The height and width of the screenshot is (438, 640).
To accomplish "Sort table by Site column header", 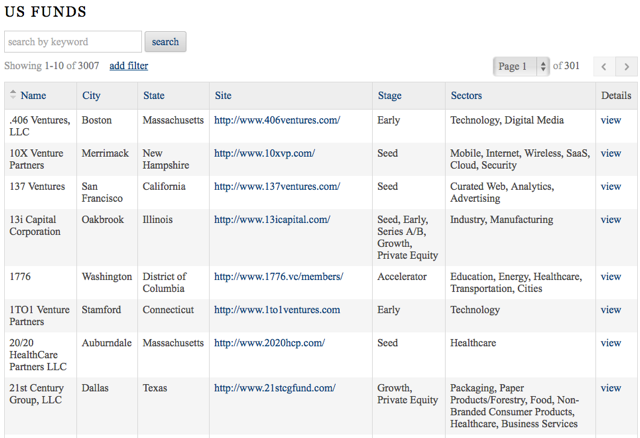I will tap(223, 96).
